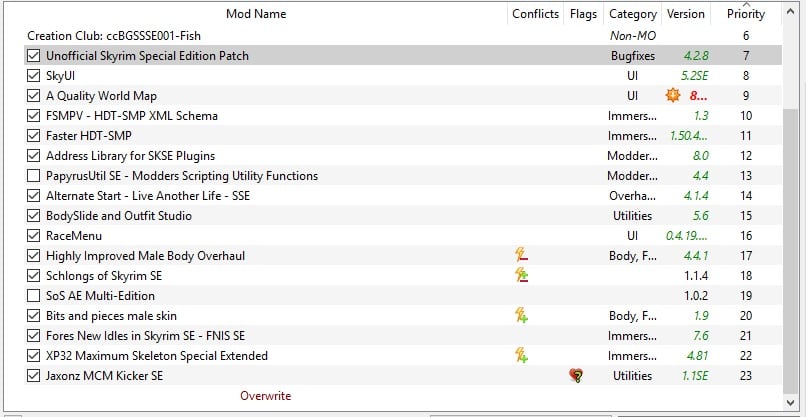
Task: Disable Unofficial Skyrim Special Edition Patch checkbox
Action: (33, 55)
